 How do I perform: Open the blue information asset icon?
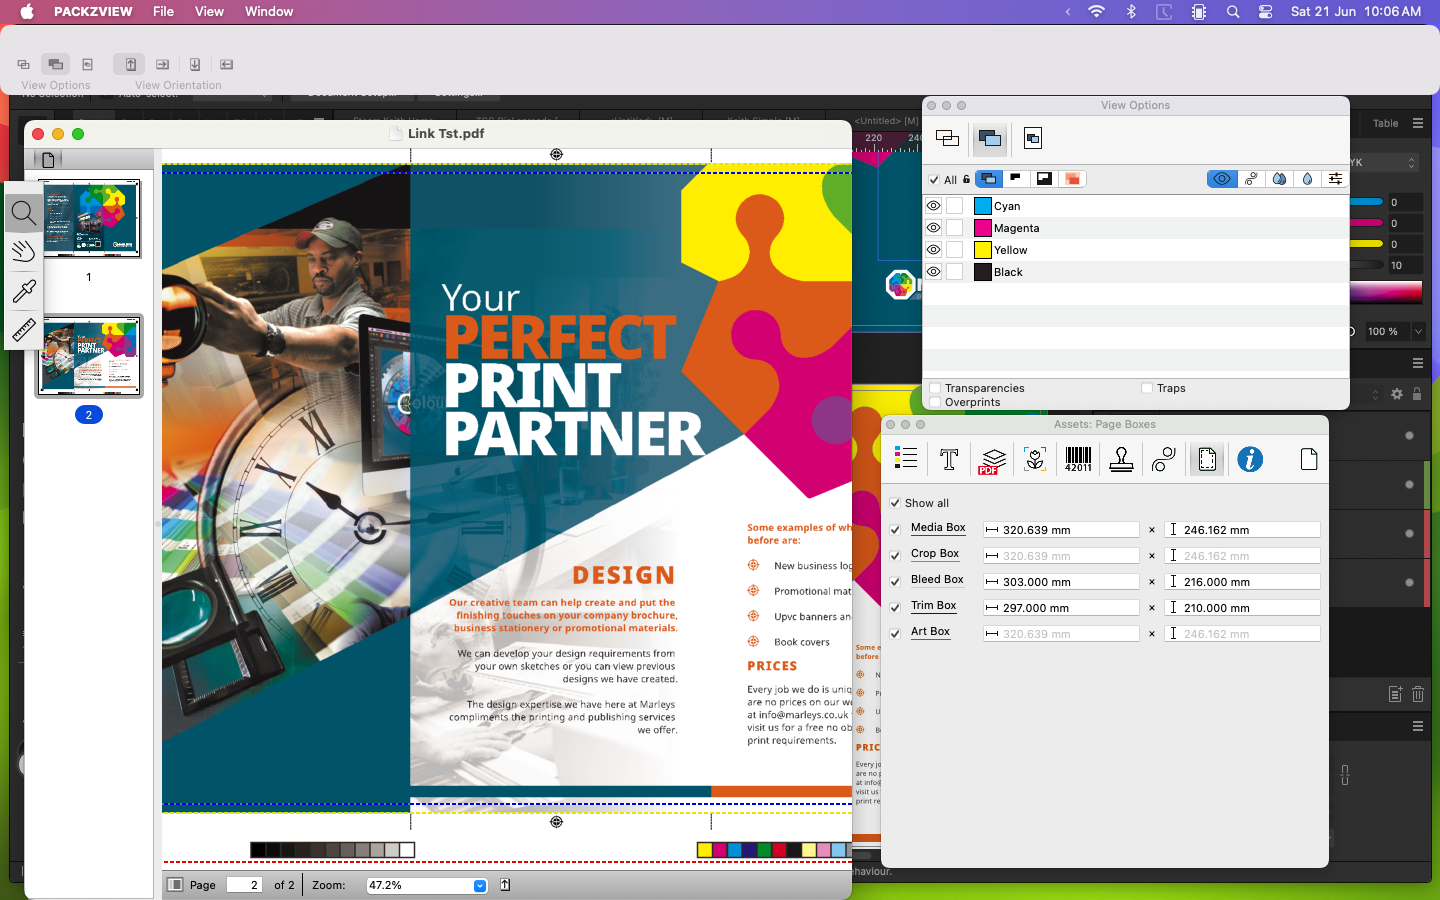tap(1250, 459)
